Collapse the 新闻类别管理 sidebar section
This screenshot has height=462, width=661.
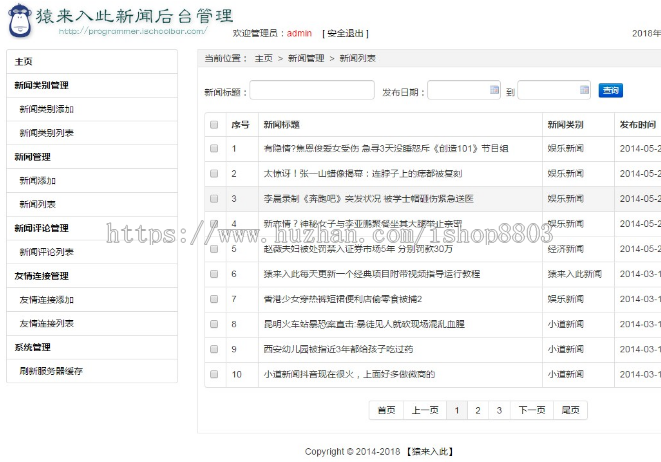click(x=41, y=86)
